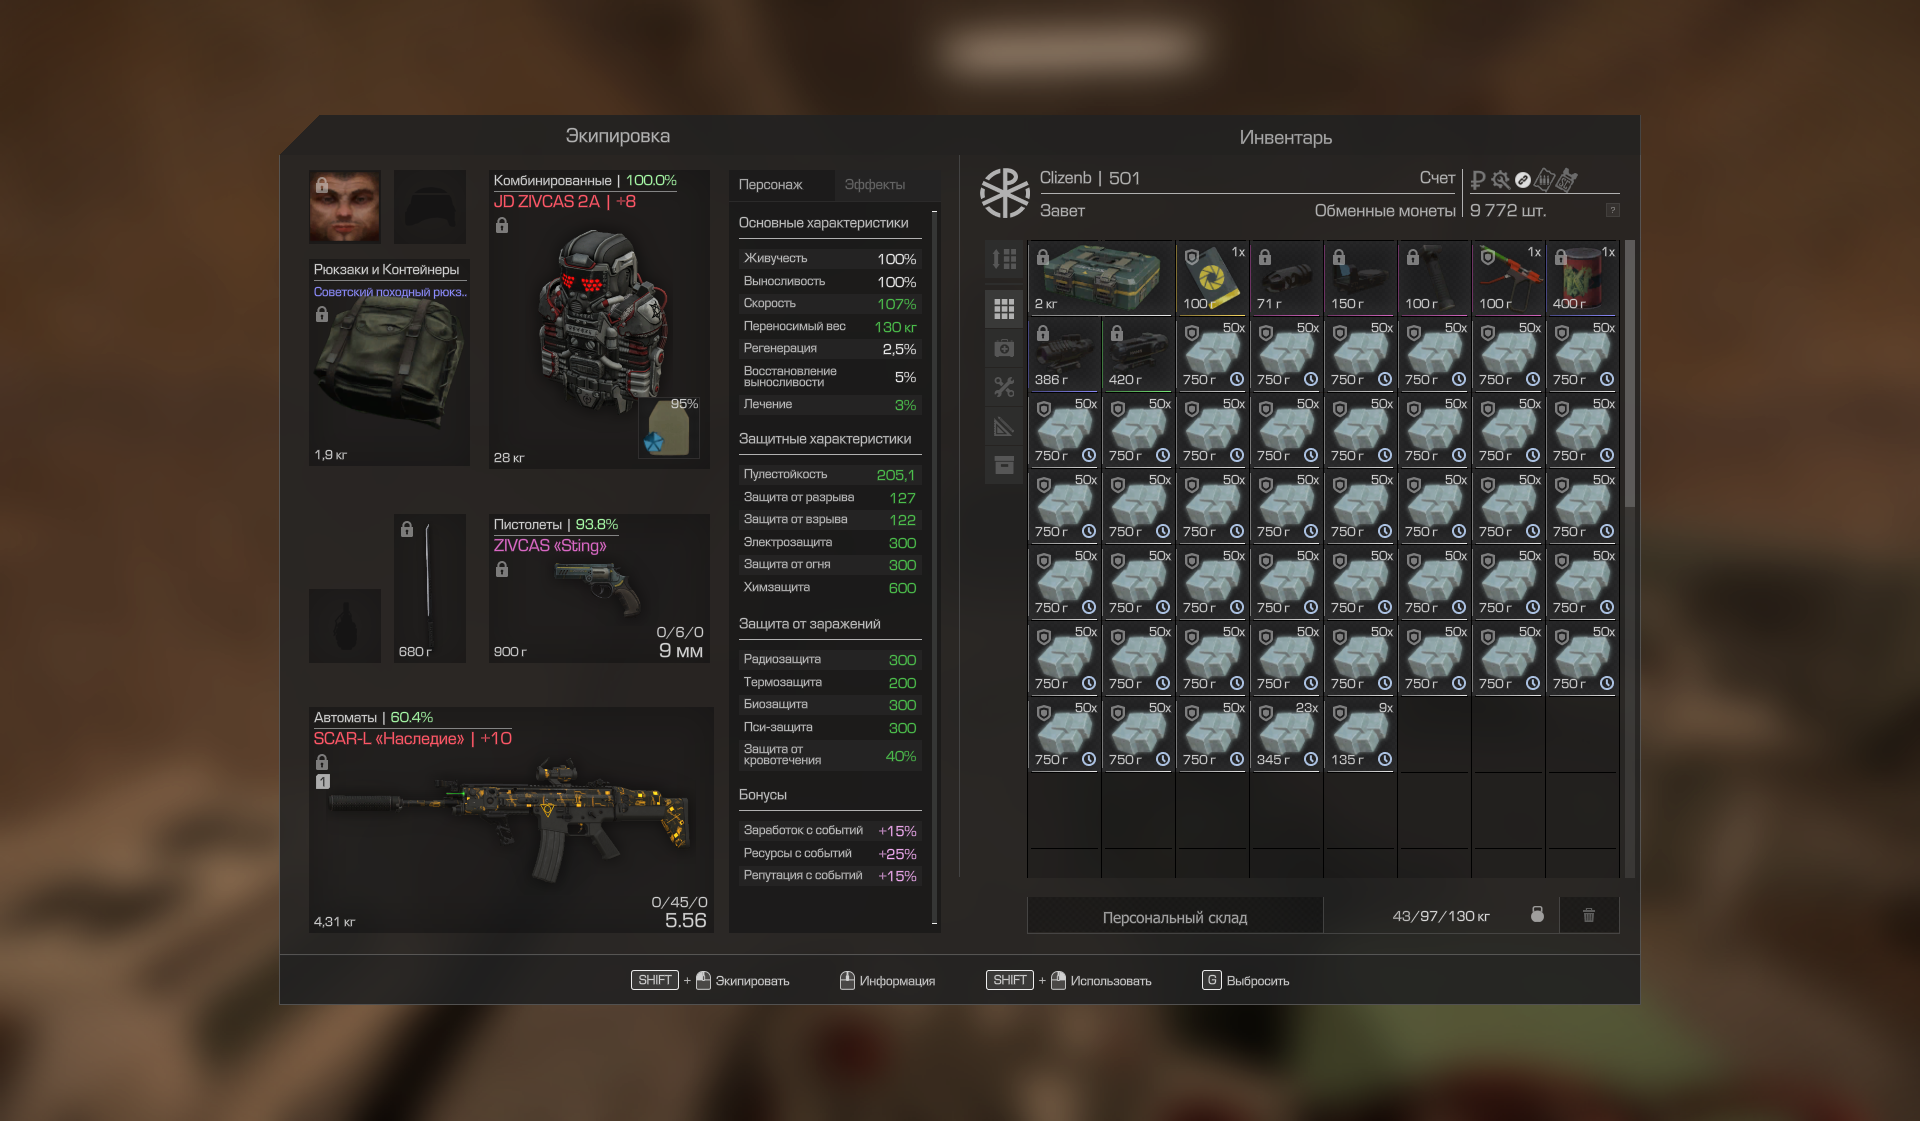Select the armor plate showing 95%
Image resolution: width=1920 pixels, height=1121 pixels.
pyautogui.click(x=670, y=429)
